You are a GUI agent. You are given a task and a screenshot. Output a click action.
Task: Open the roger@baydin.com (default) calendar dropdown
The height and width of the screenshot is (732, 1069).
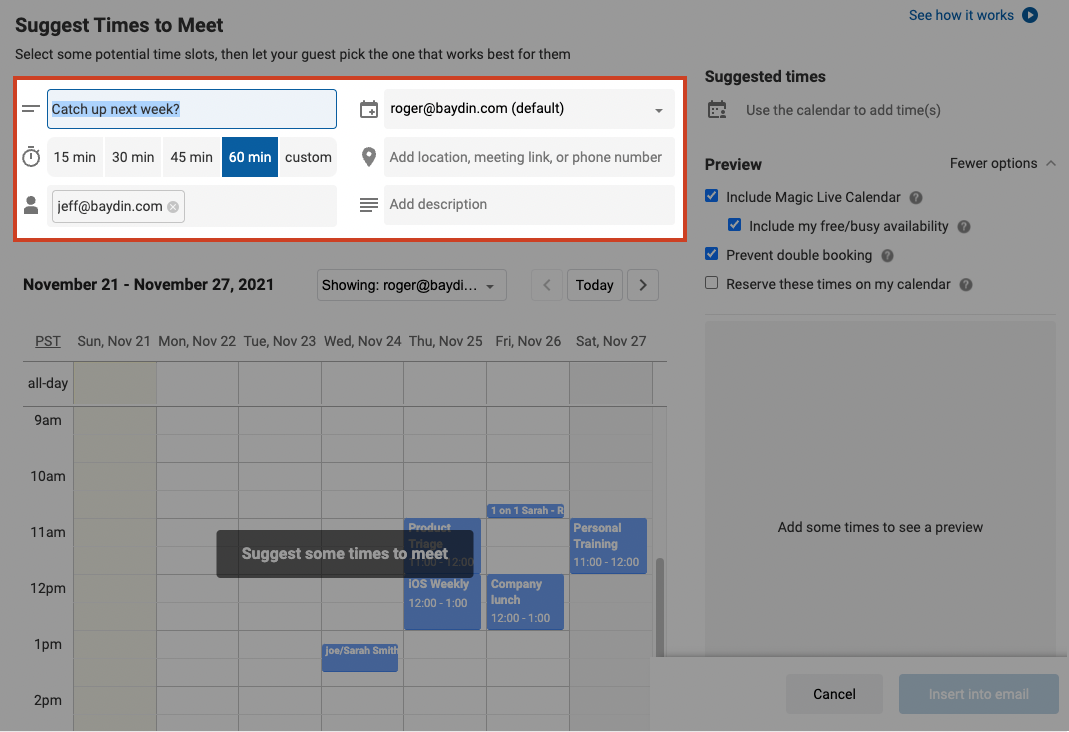click(x=529, y=109)
